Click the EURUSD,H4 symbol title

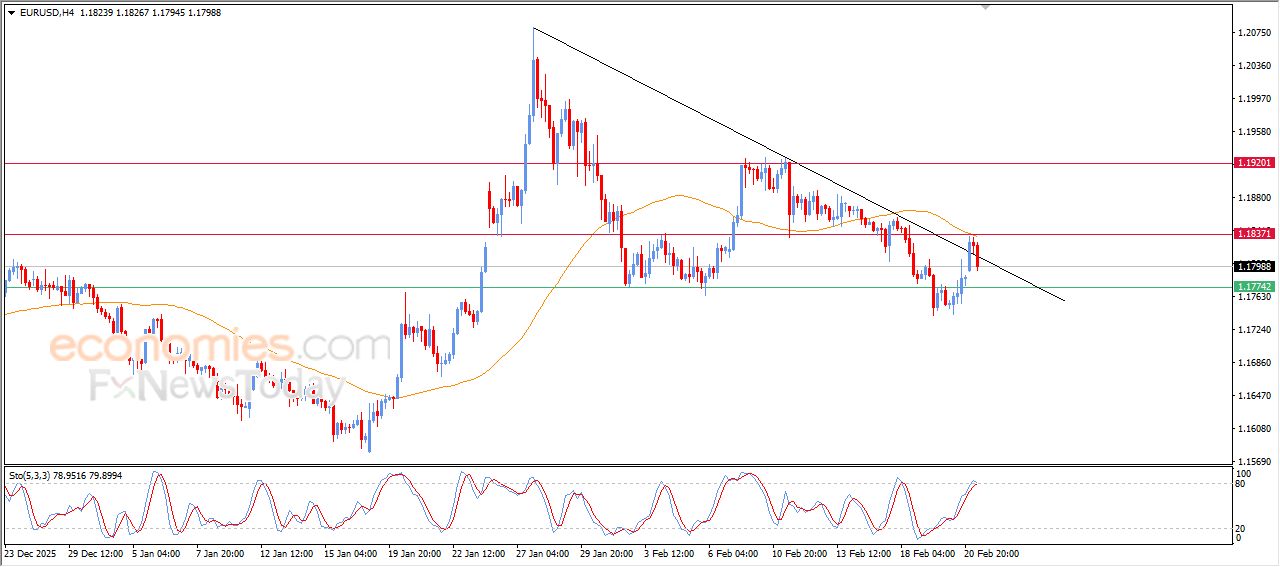47,12
